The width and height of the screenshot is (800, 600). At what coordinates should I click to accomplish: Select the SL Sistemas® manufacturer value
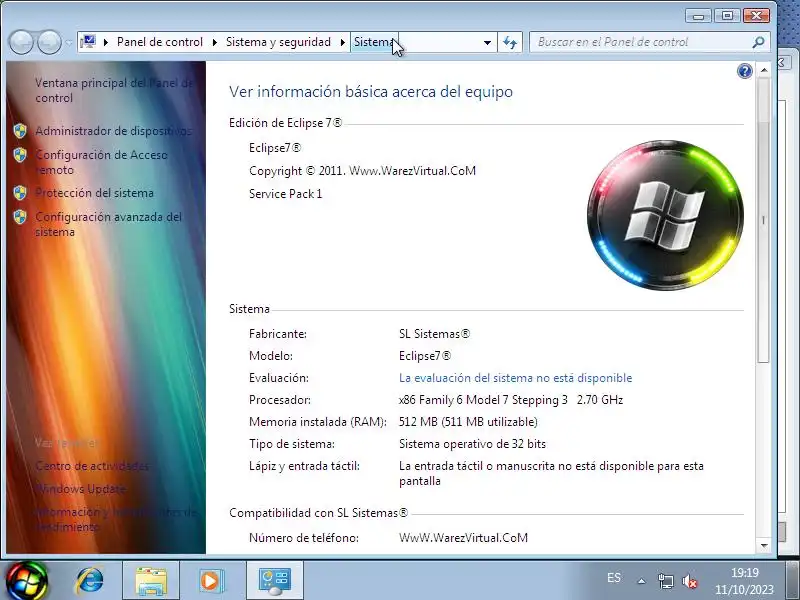[x=434, y=334]
